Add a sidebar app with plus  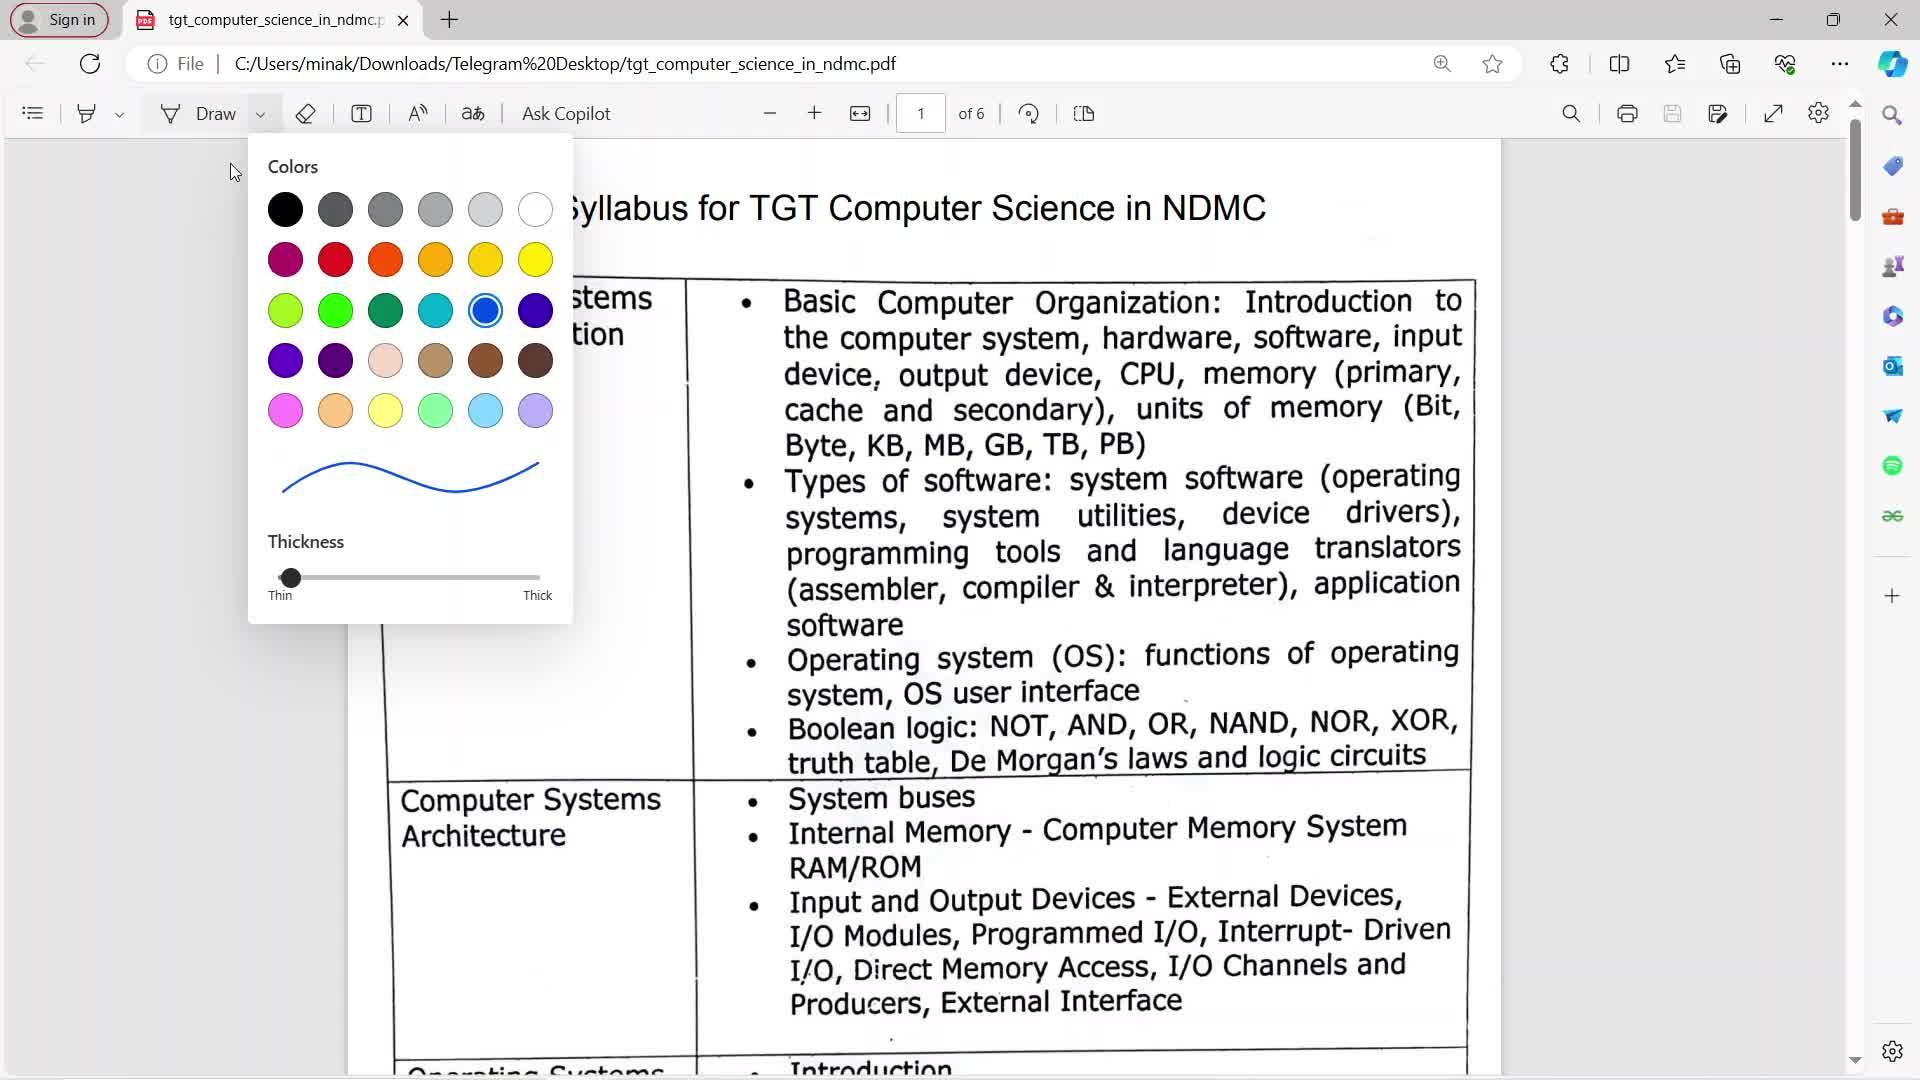coord(1892,596)
